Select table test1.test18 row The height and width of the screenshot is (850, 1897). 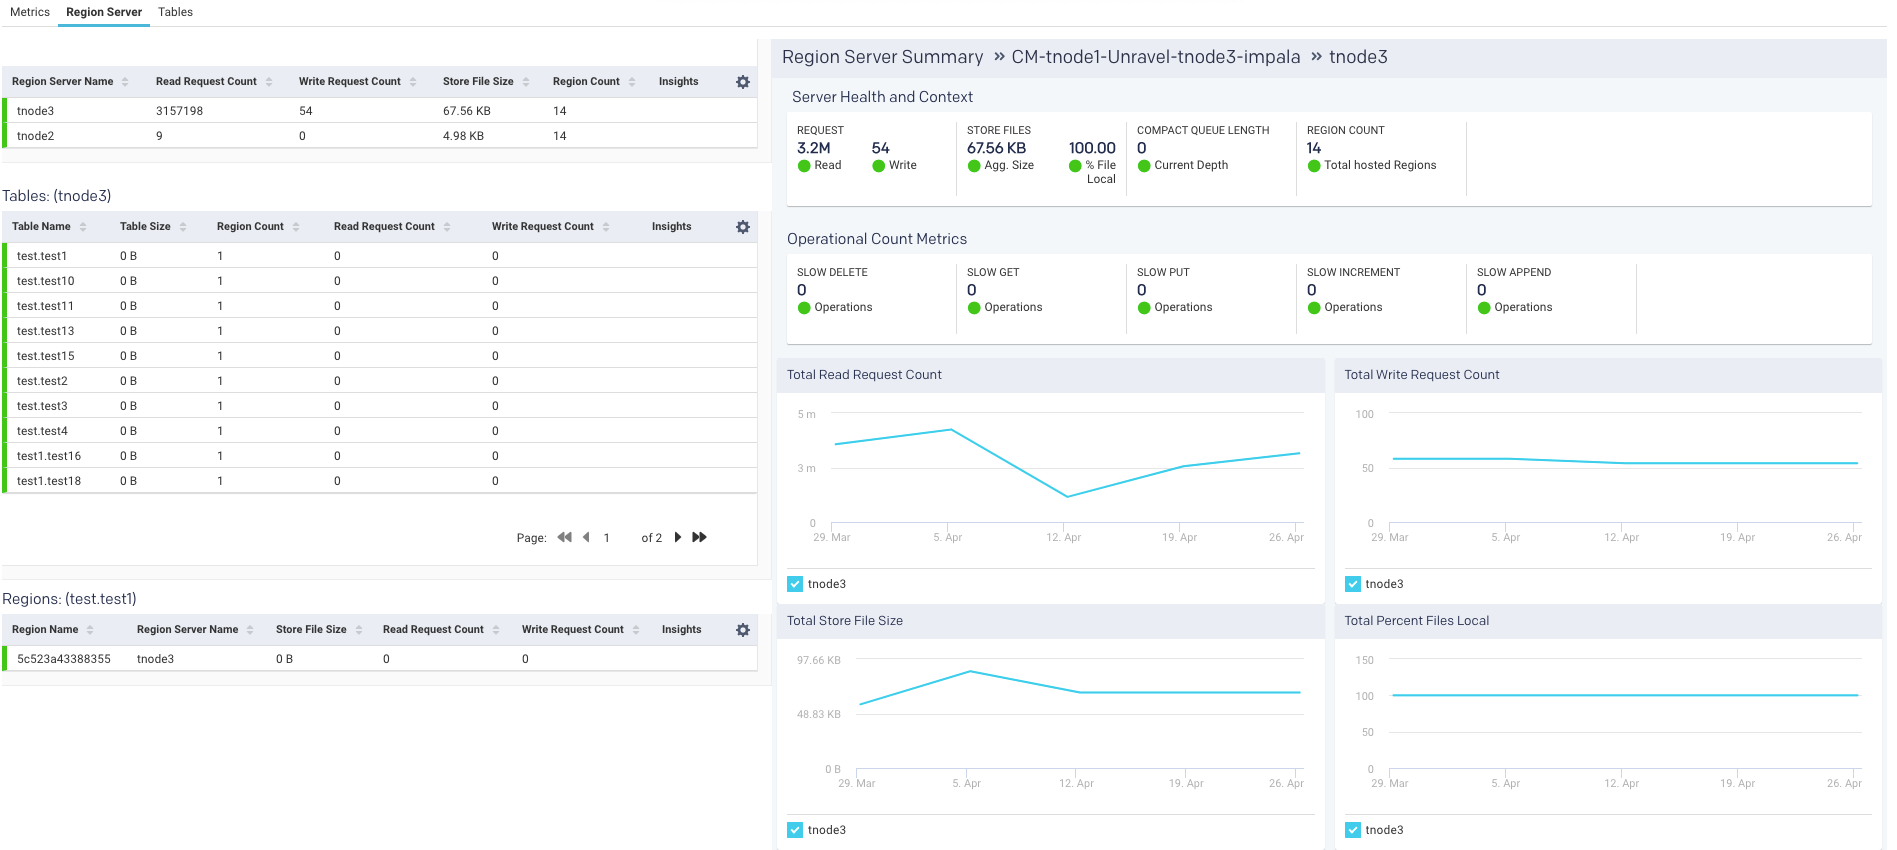[x=380, y=481]
